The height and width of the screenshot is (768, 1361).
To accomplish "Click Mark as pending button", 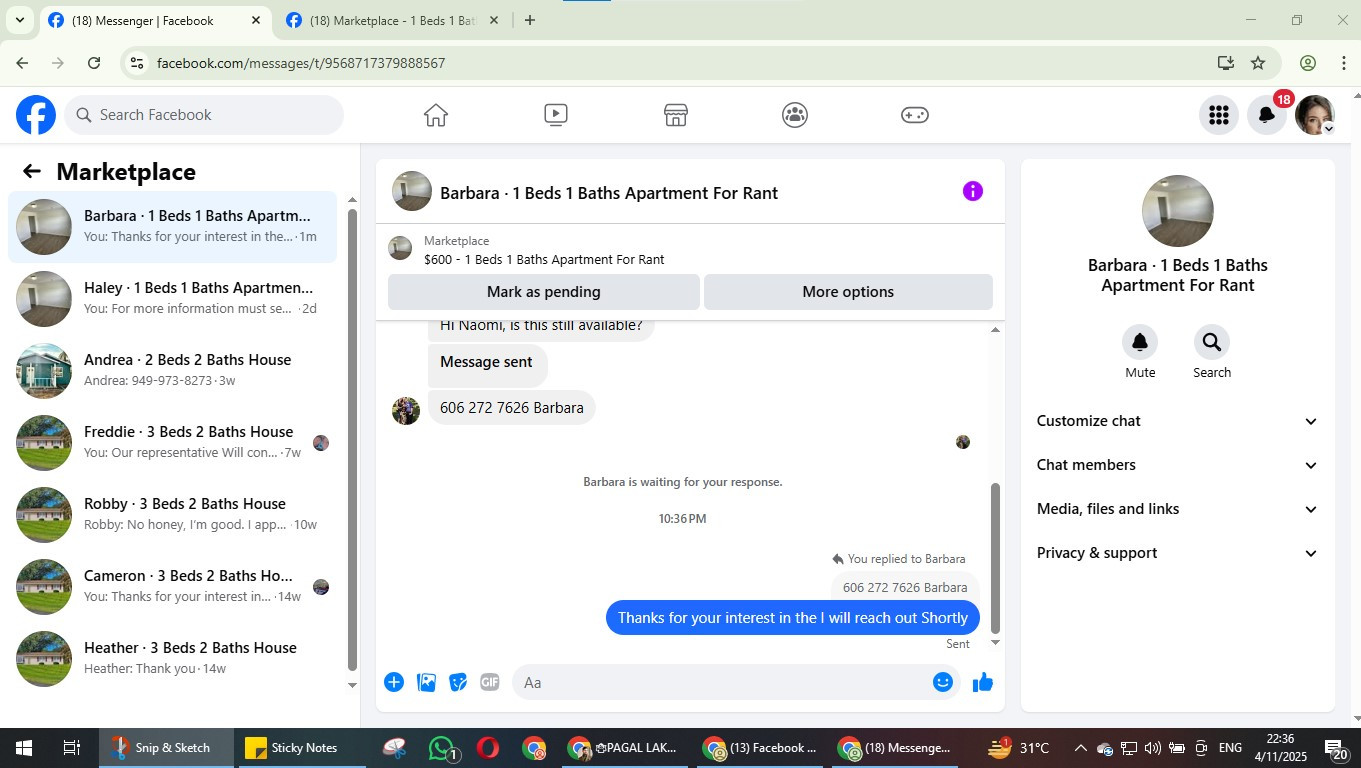I will tap(544, 292).
